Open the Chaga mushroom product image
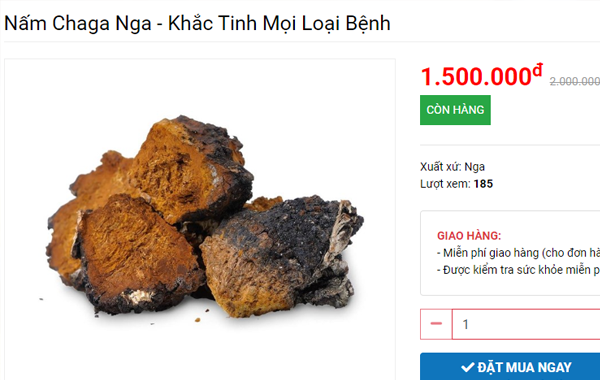This screenshot has width=600, height=380. [200, 219]
